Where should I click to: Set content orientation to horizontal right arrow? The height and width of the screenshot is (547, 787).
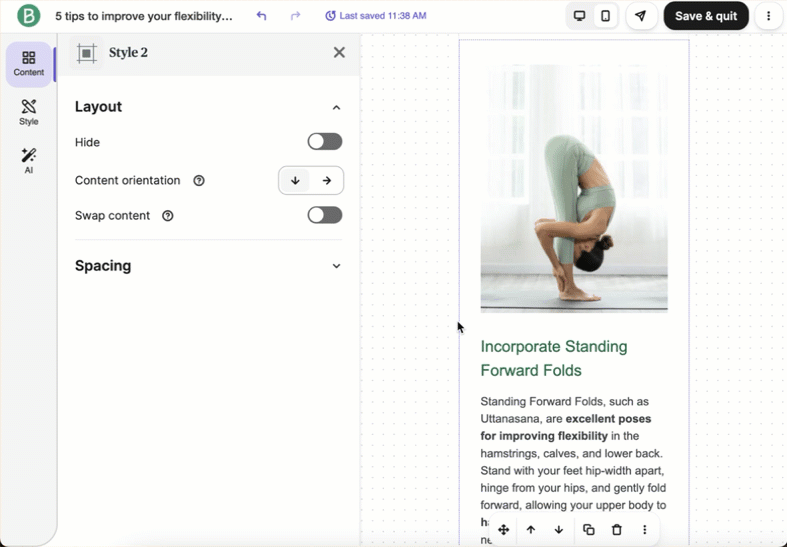(327, 181)
